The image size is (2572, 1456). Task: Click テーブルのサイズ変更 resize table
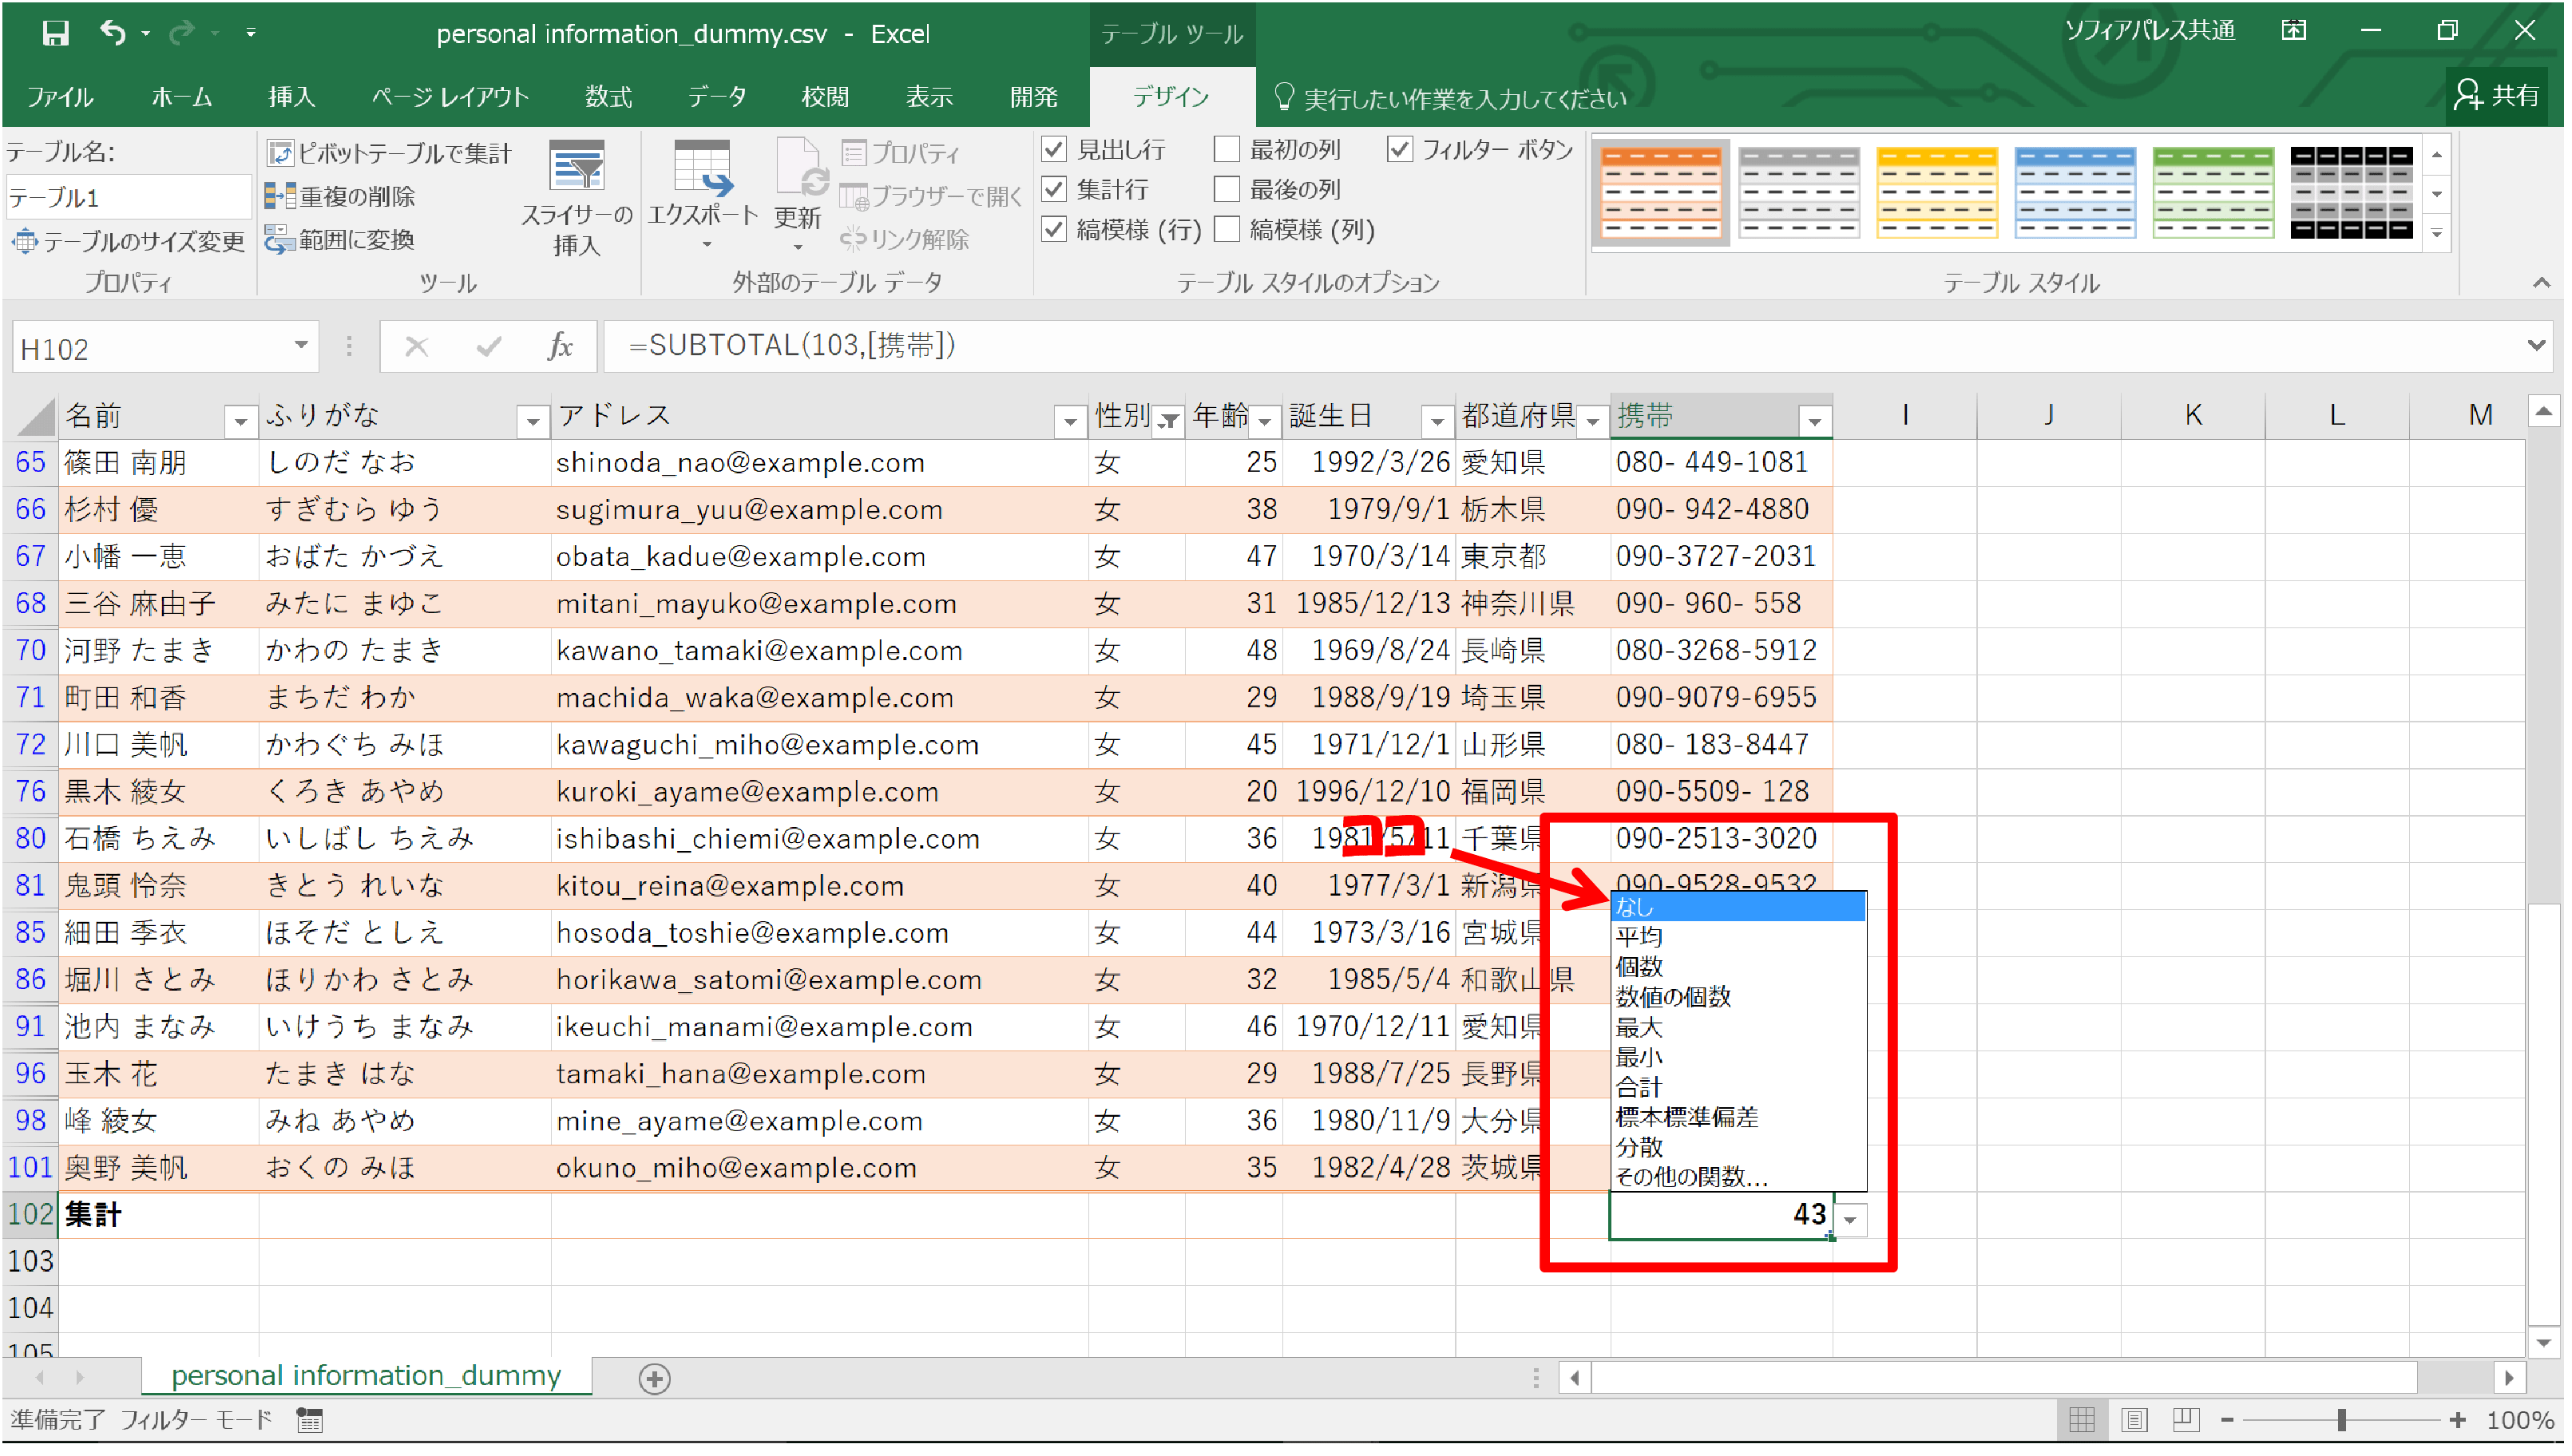[128, 242]
